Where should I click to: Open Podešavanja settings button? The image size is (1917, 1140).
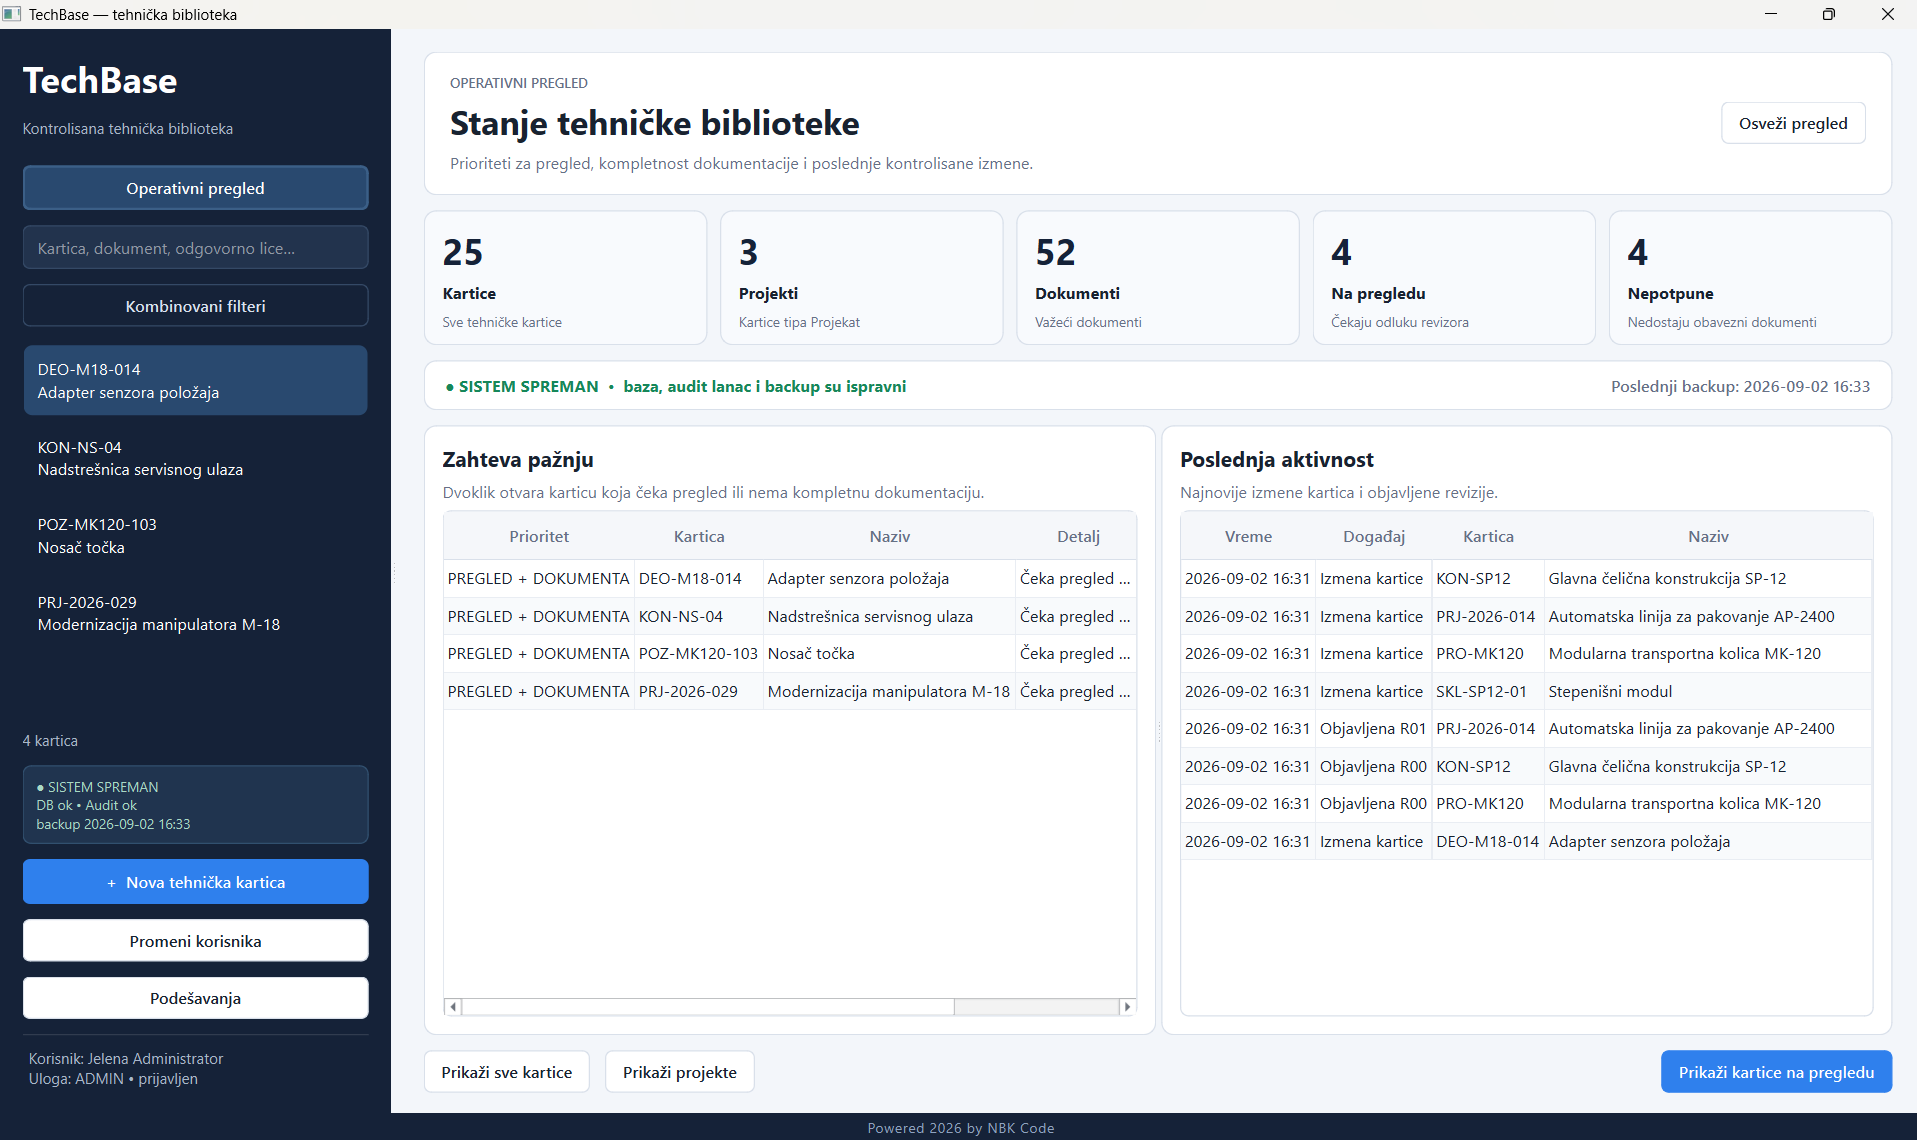pyautogui.click(x=196, y=998)
